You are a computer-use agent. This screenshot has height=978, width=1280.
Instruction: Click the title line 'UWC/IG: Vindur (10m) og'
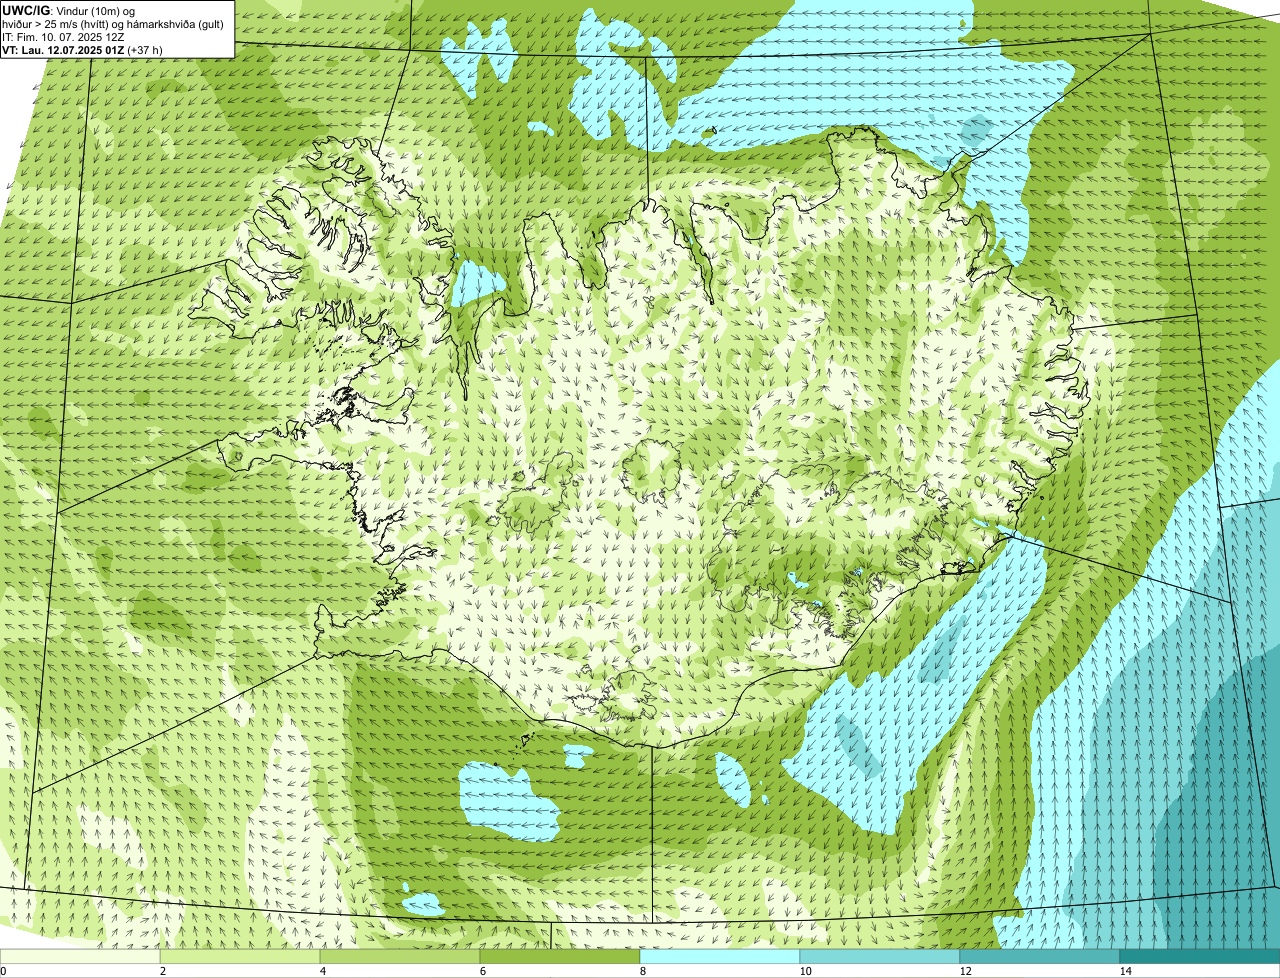(69, 10)
